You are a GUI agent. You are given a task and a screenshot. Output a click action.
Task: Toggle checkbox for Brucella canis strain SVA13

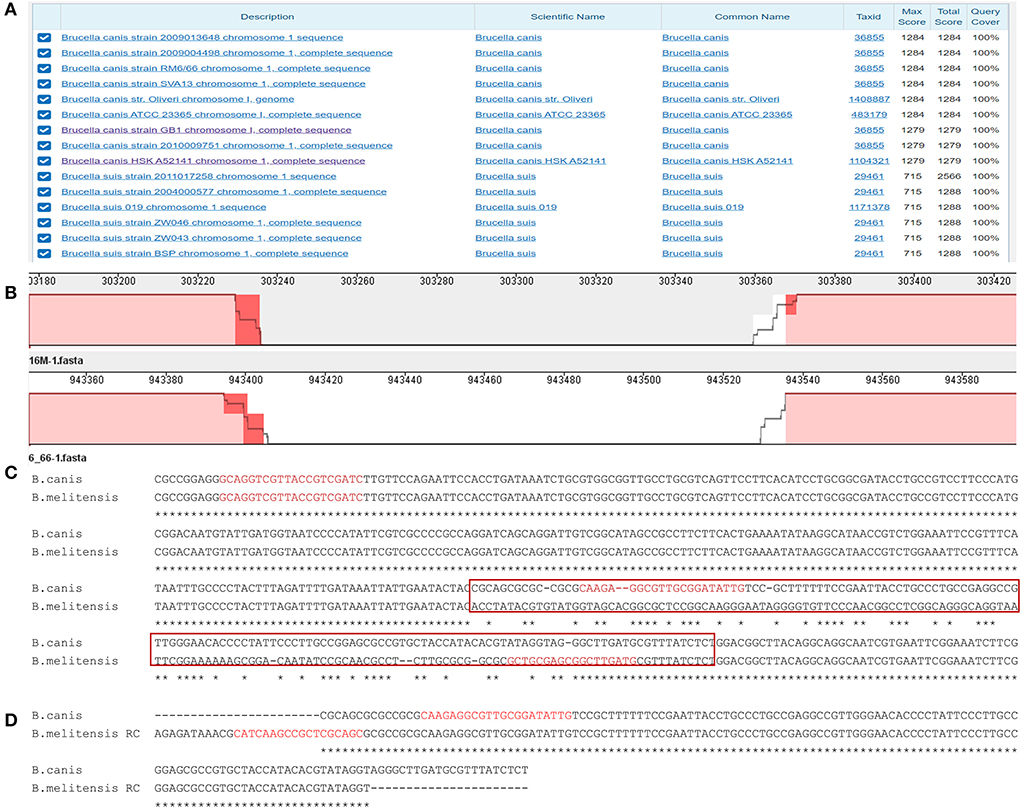click(x=44, y=84)
